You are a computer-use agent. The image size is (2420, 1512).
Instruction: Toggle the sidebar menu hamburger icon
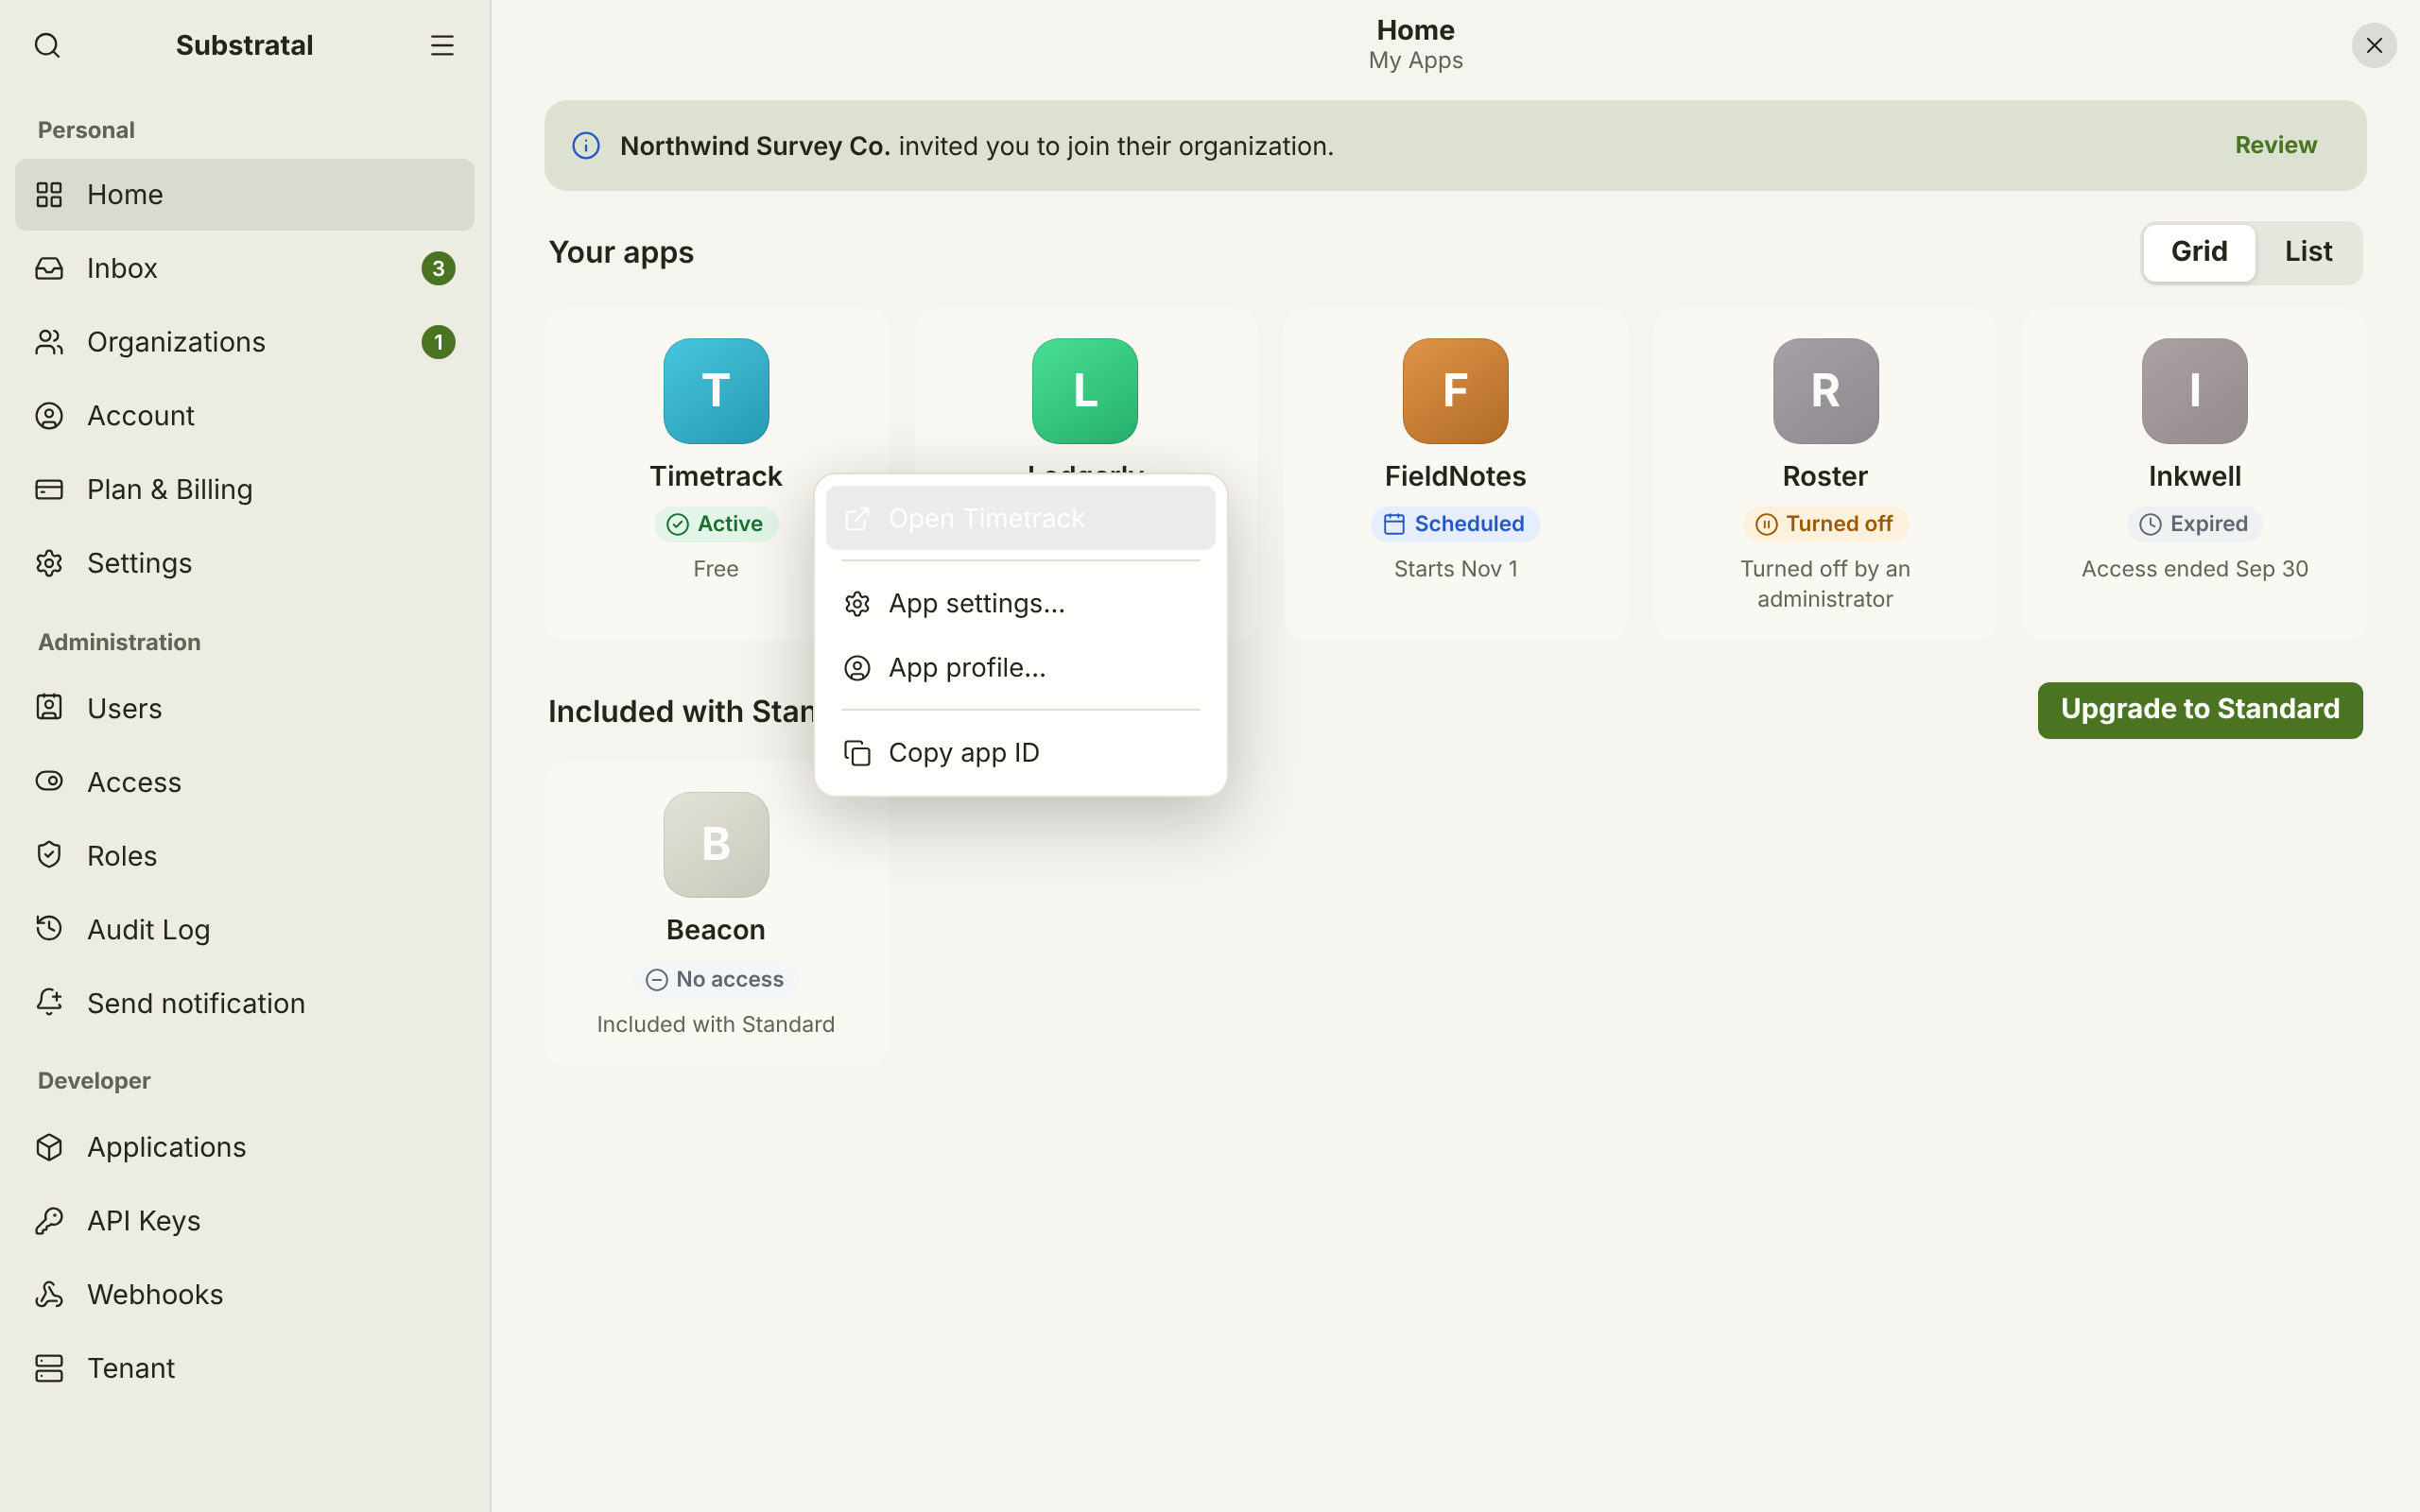442,45
